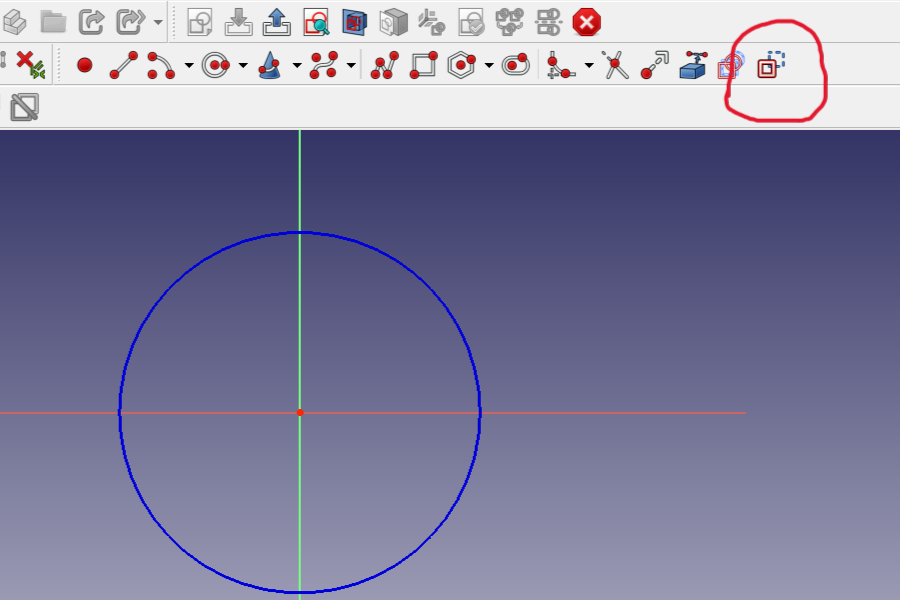Toggle virtual space with bottom-left icon
Screen dimensions: 900x600
(22, 105)
